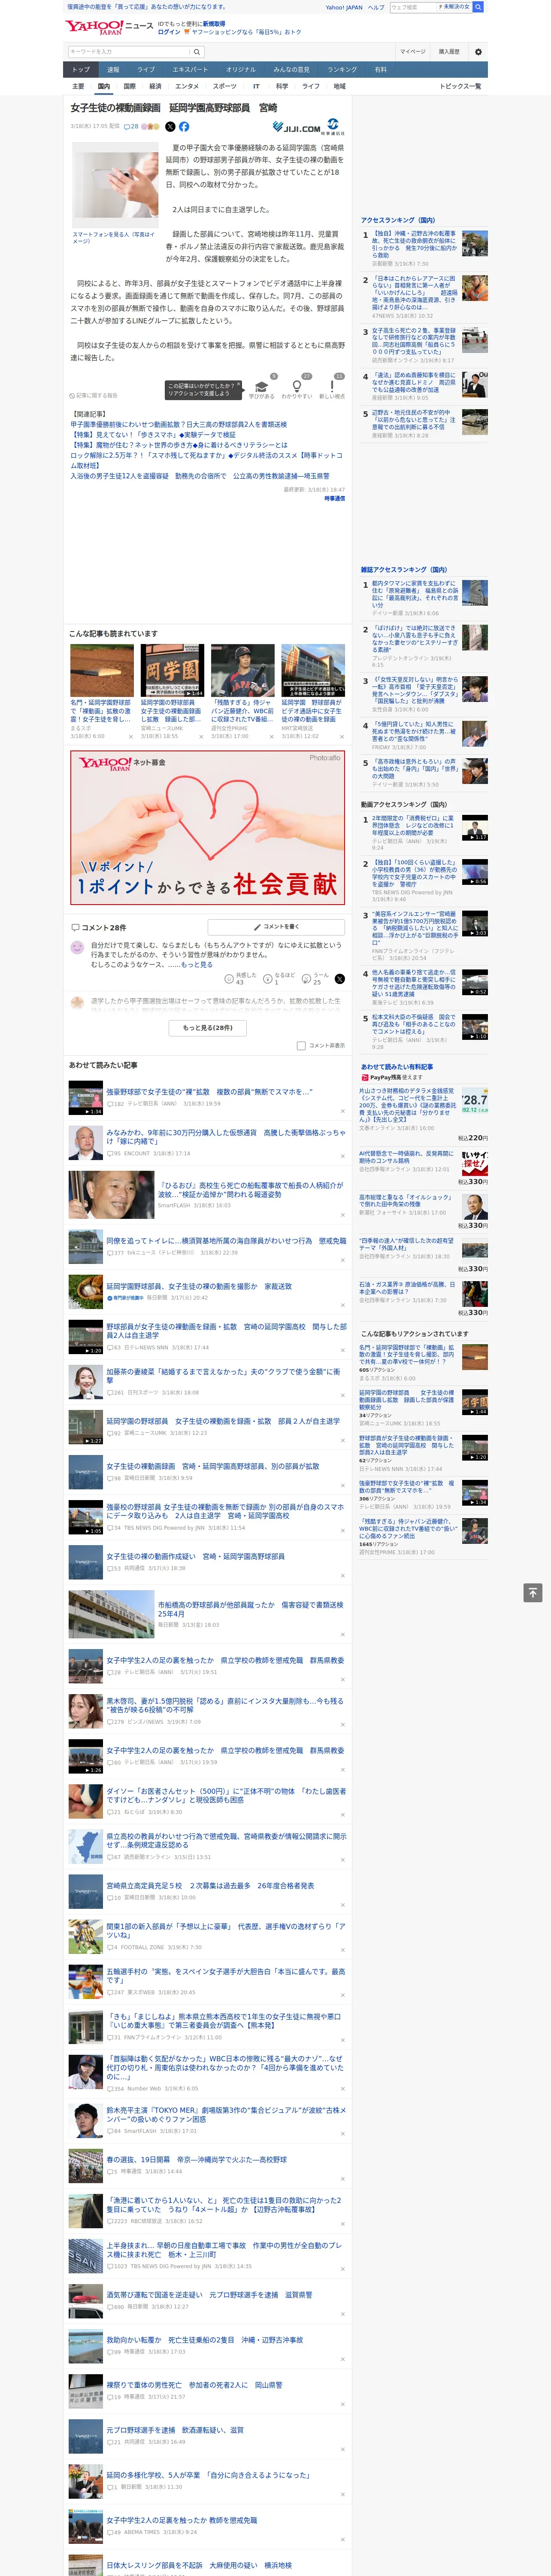Screen dimensions: 551x2576
Task: Click 記事に関する報告 report icon link
Action: pyautogui.click(x=93, y=395)
